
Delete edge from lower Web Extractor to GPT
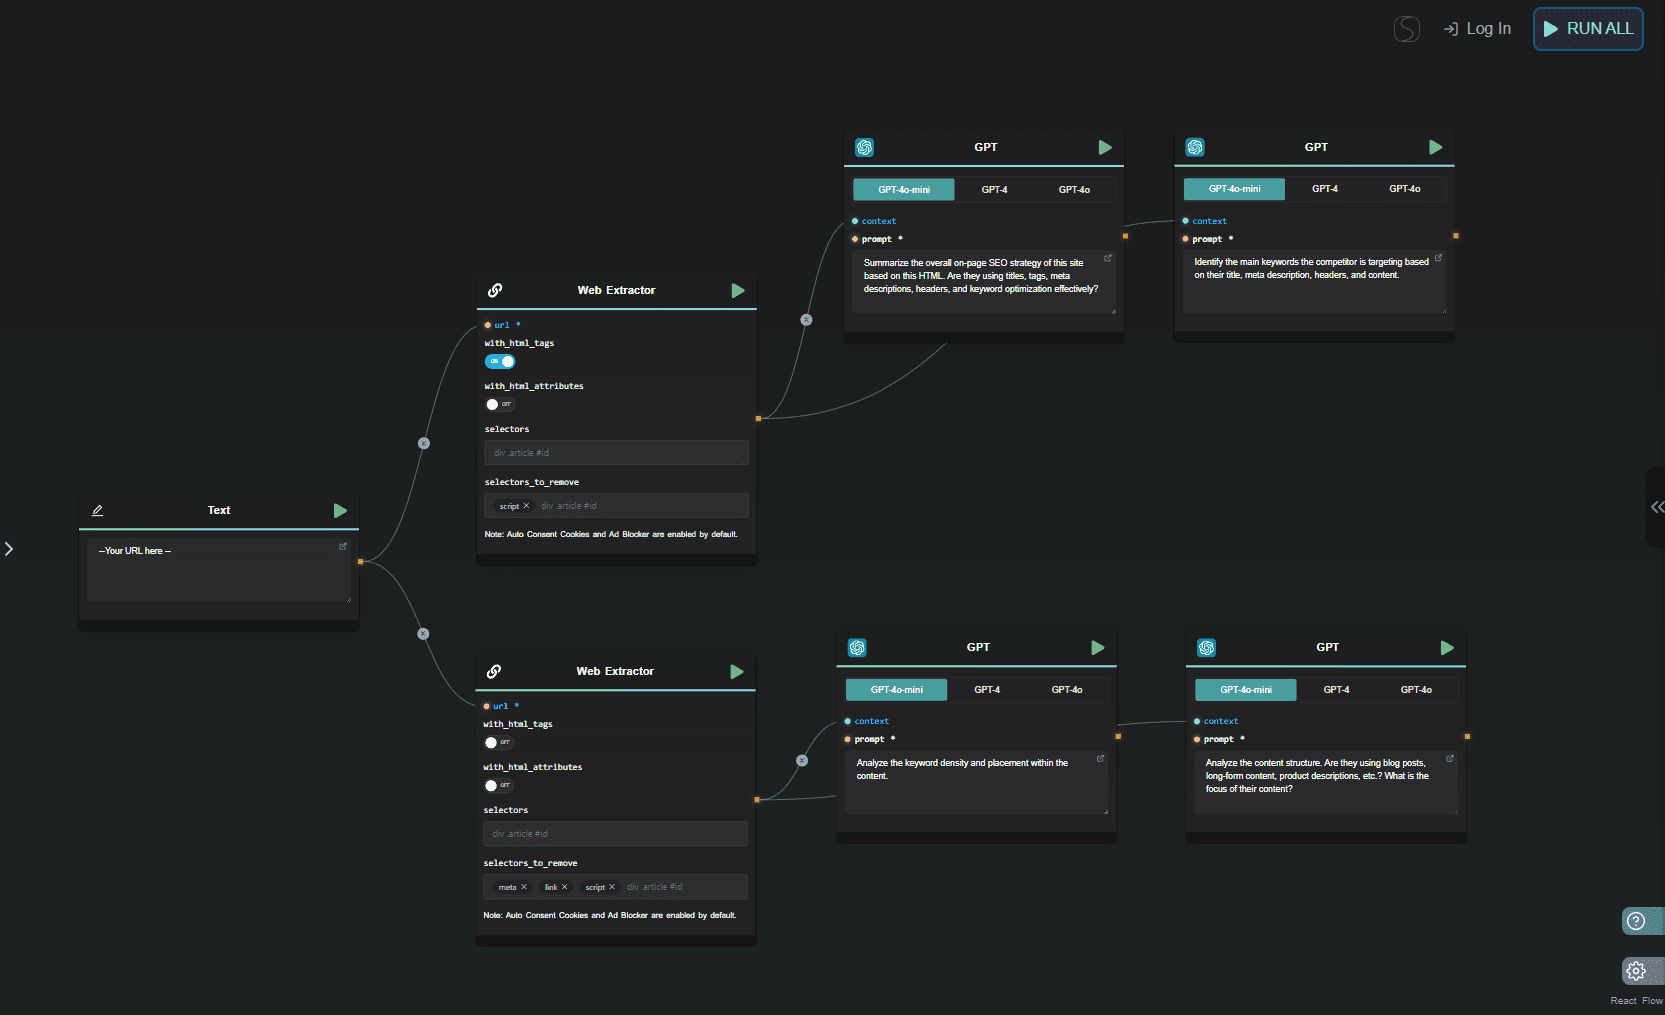click(x=802, y=761)
